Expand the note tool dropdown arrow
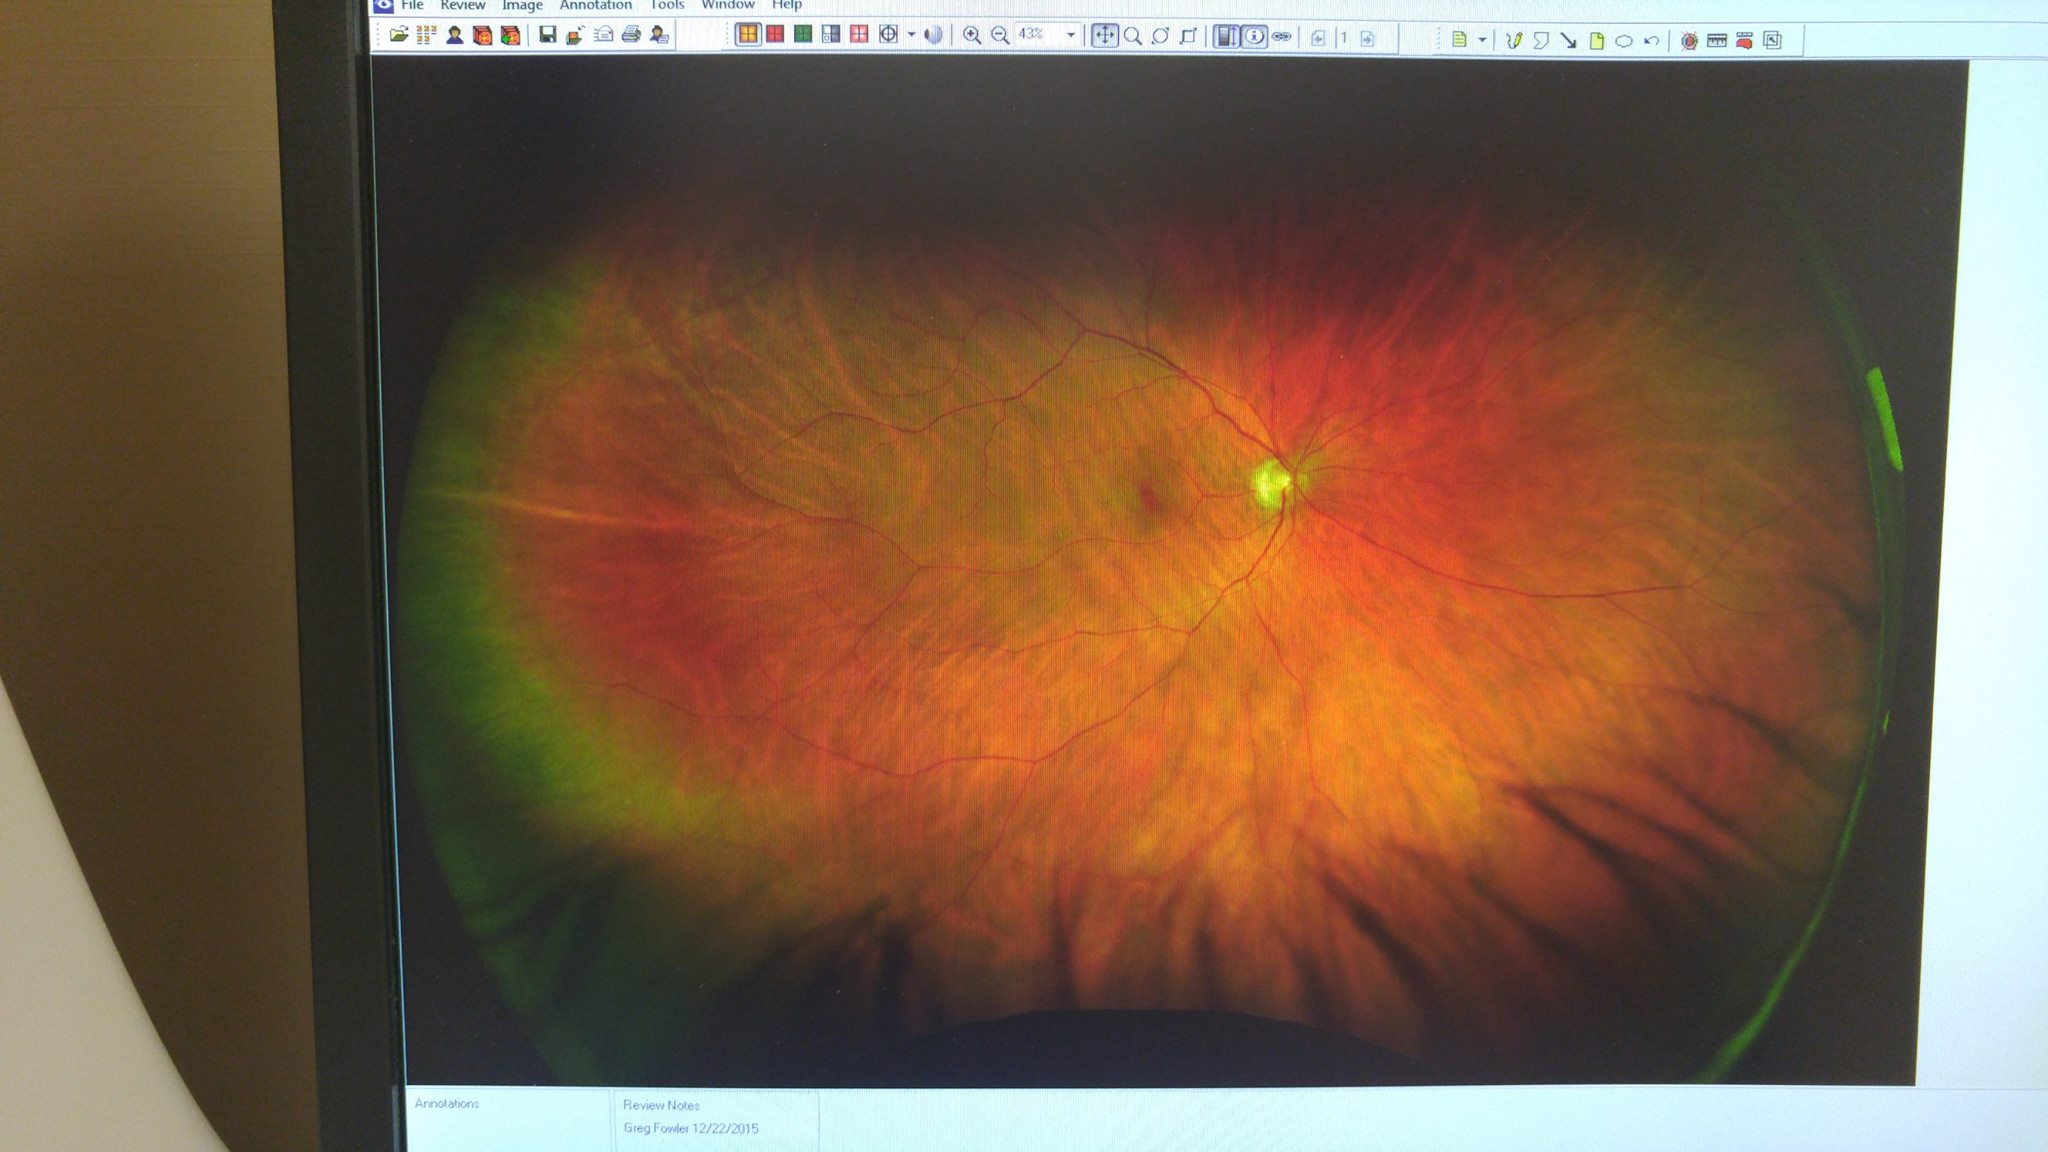 (x=1482, y=40)
